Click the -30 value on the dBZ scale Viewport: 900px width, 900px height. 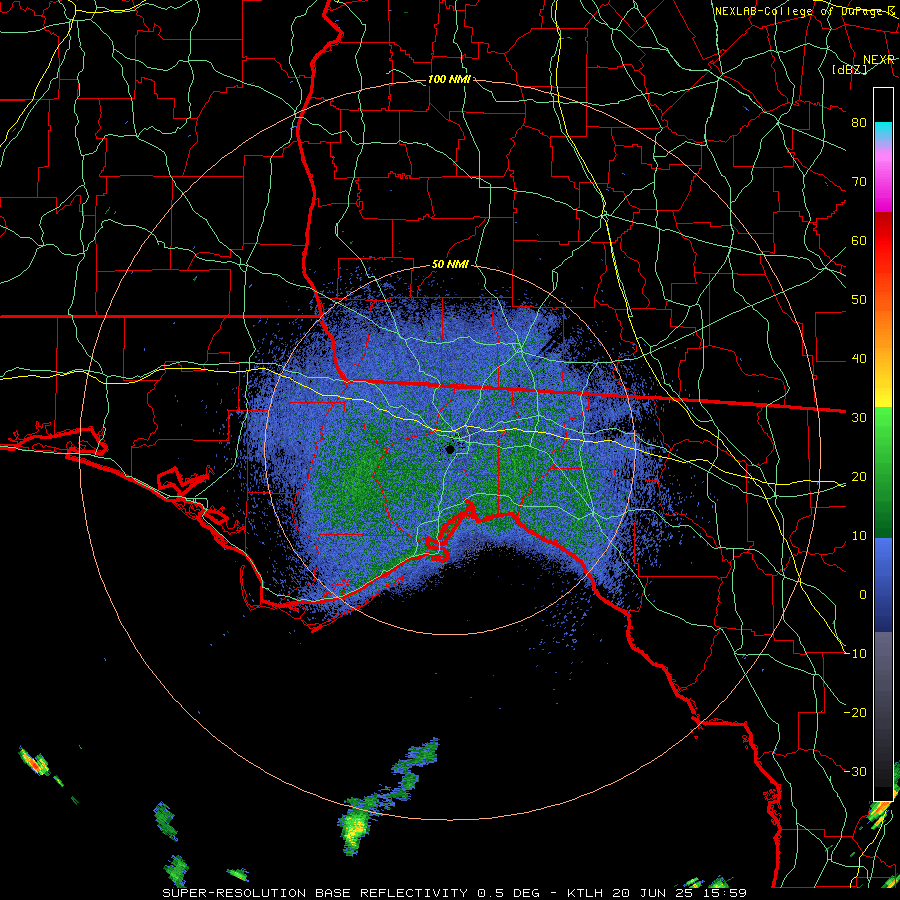(856, 772)
